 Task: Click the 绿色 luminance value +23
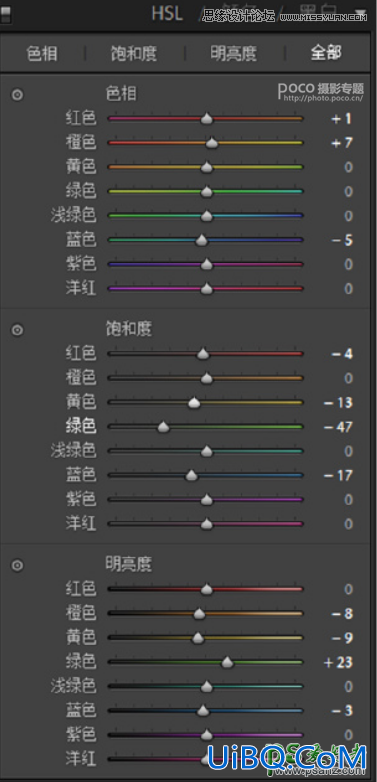click(338, 662)
